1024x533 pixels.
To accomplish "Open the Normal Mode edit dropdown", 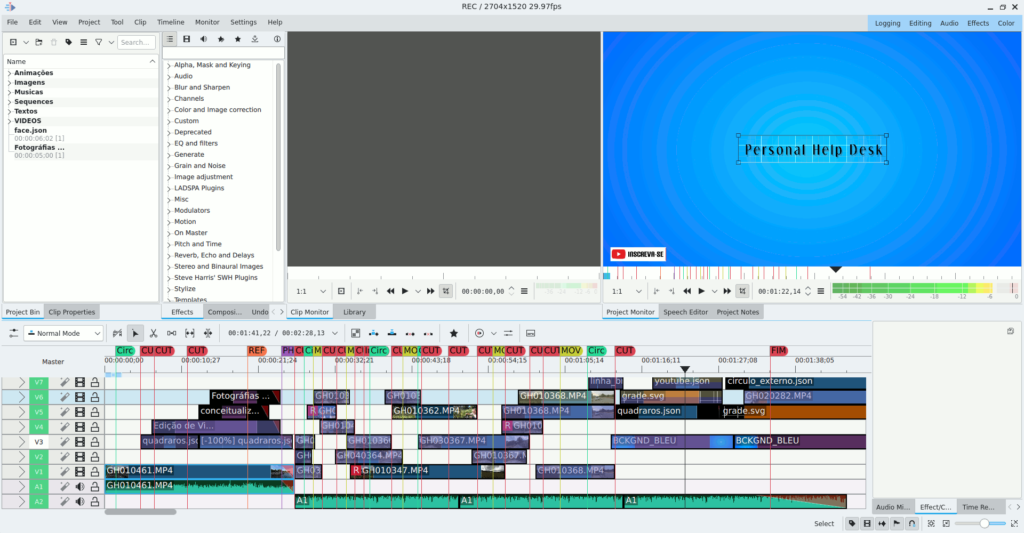I will coord(64,333).
